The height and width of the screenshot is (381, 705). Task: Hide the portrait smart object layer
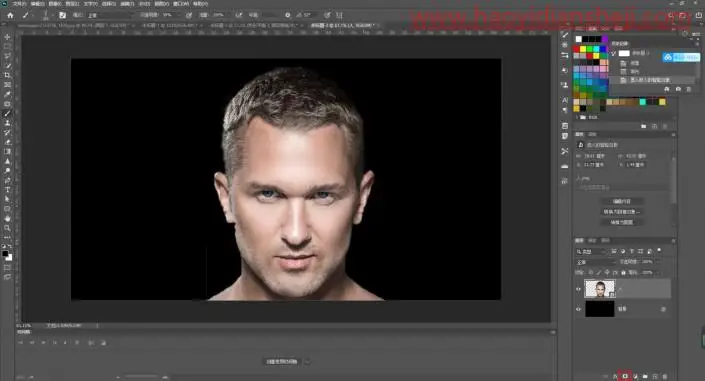[578, 289]
